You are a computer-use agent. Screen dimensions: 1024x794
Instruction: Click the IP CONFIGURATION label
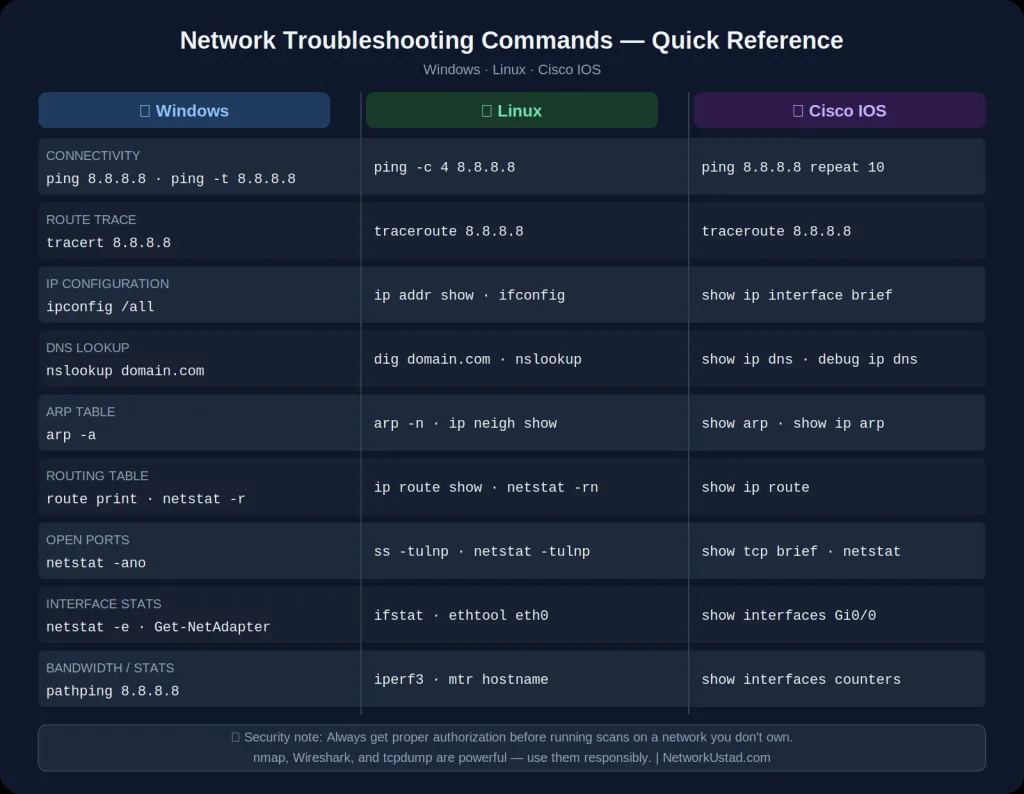(107, 283)
